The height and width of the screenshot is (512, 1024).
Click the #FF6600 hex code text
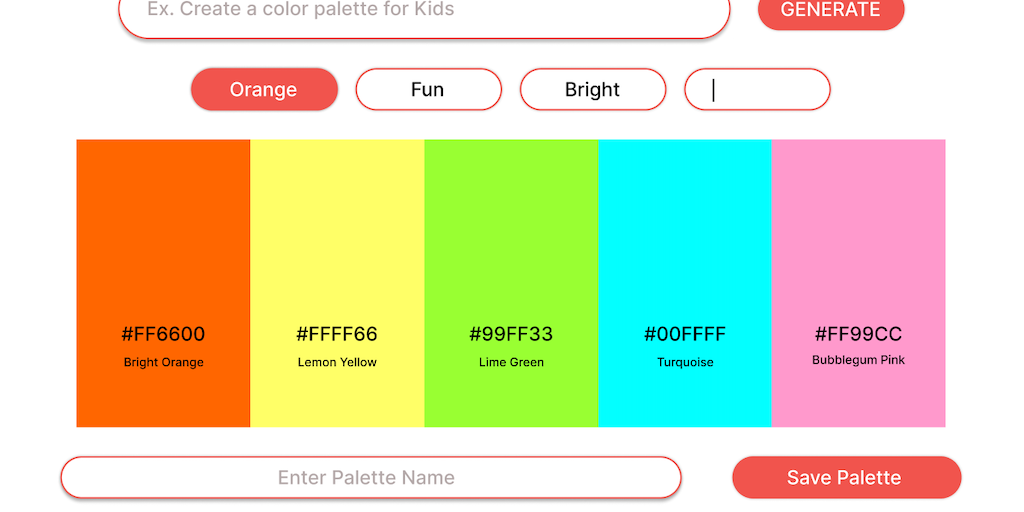click(163, 334)
